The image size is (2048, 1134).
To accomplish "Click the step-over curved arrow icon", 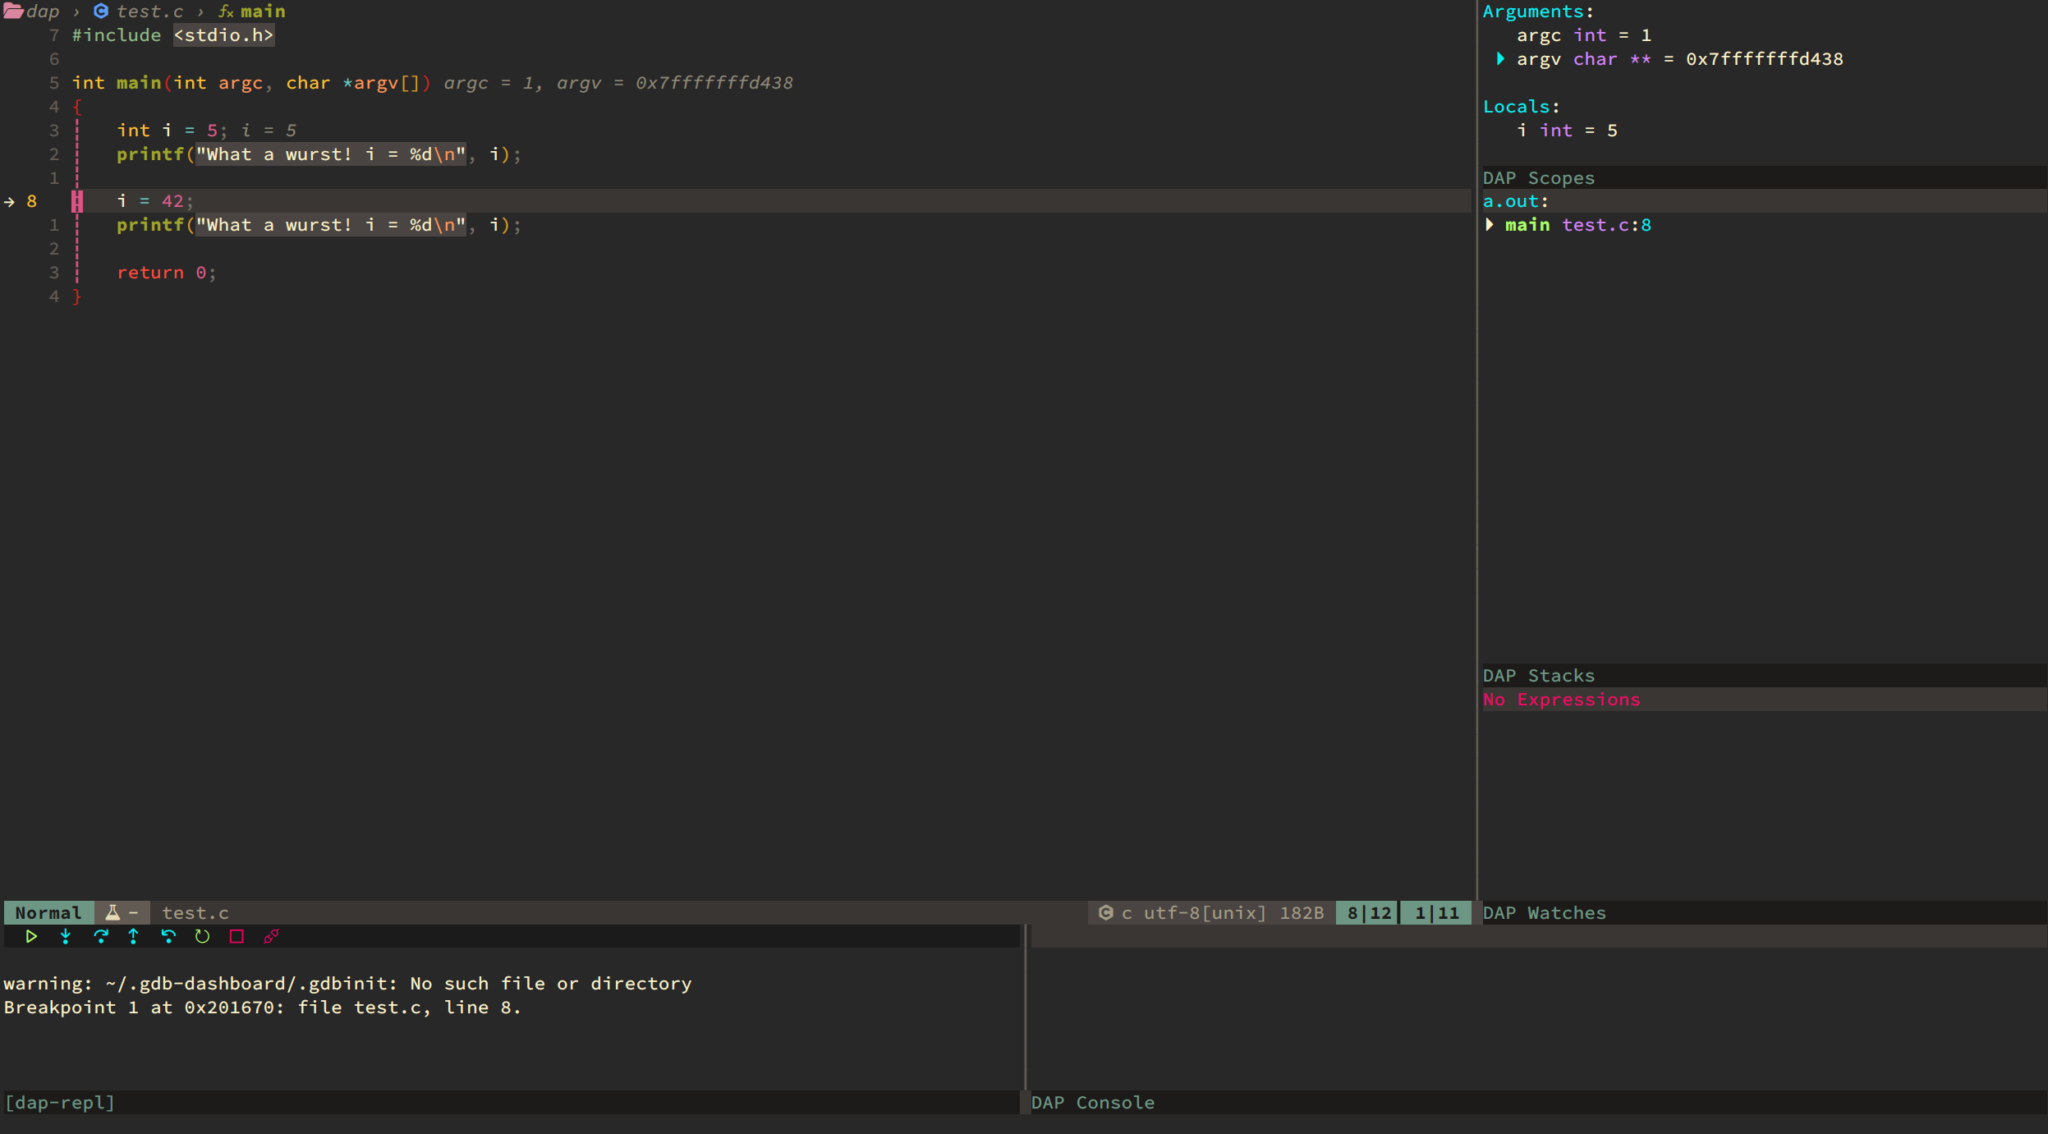I will pyautogui.click(x=101, y=937).
